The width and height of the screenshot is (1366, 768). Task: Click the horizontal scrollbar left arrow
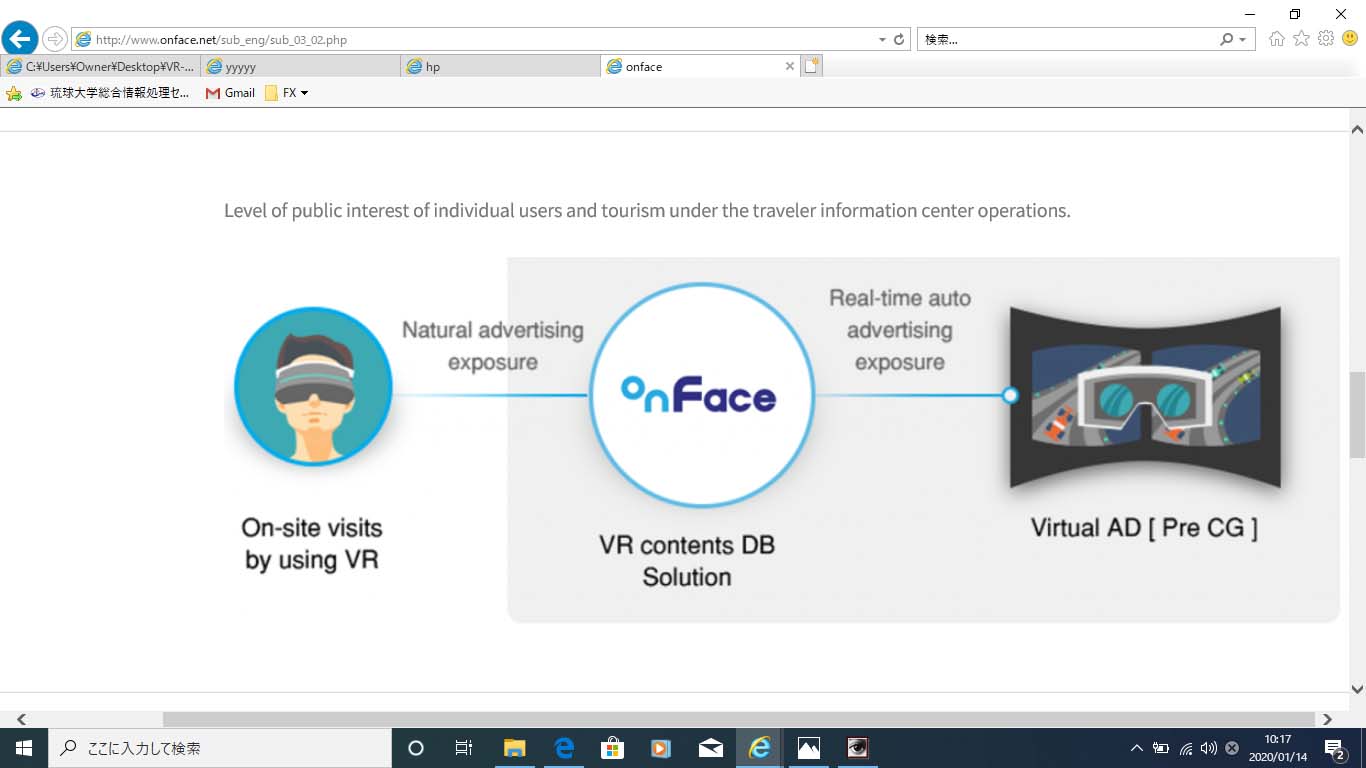[21, 719]
